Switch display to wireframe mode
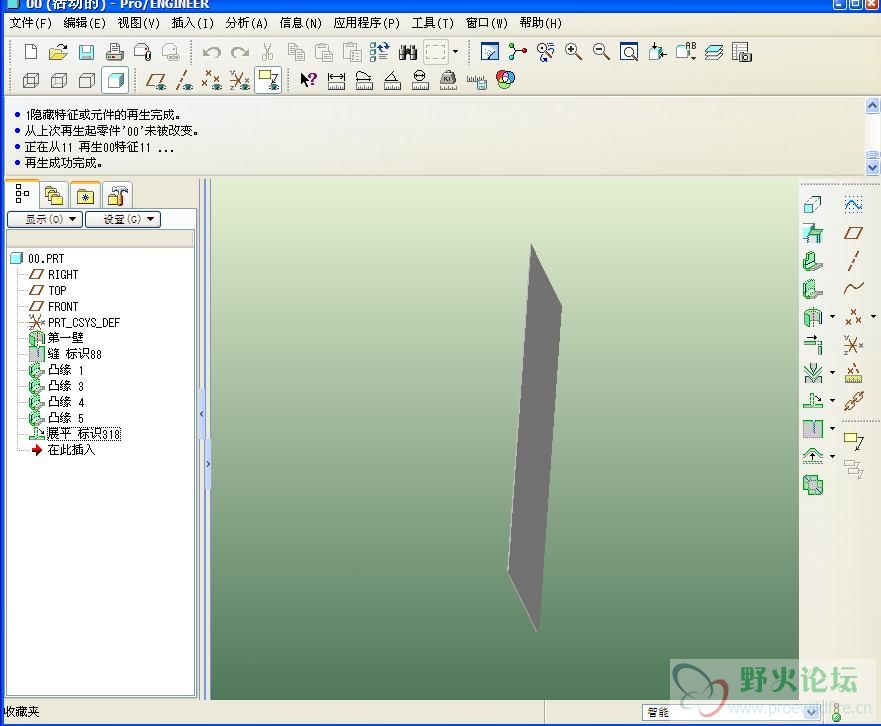 [x=31, y=80]
